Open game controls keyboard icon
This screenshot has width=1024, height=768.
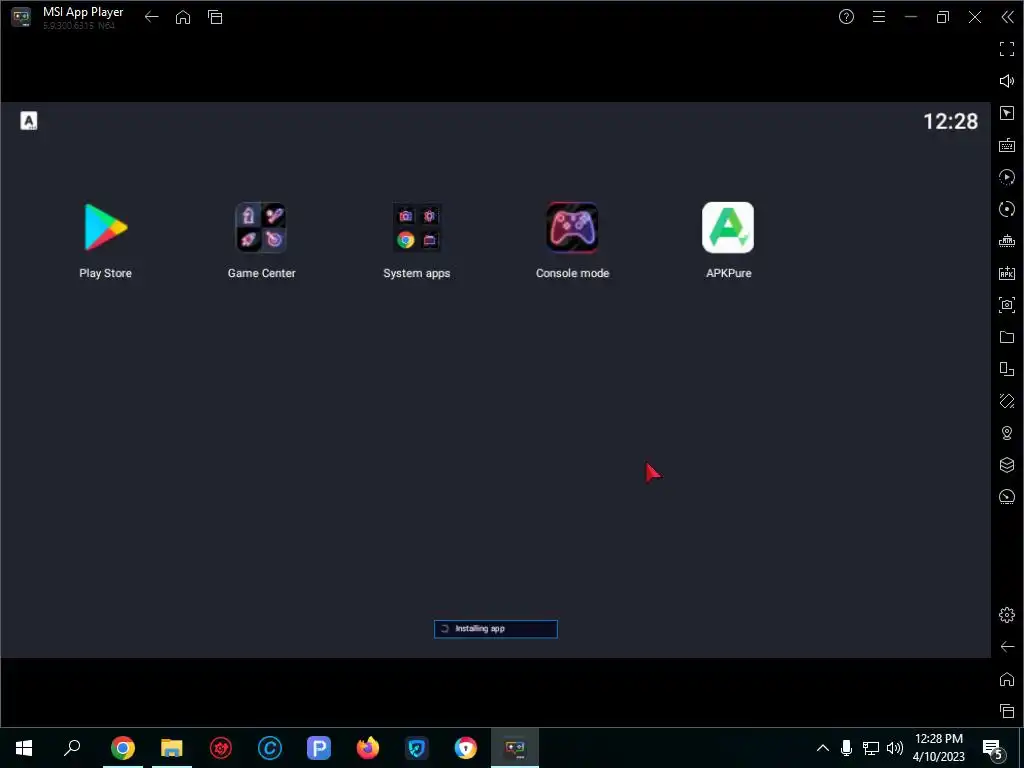tap(1007, 145)
